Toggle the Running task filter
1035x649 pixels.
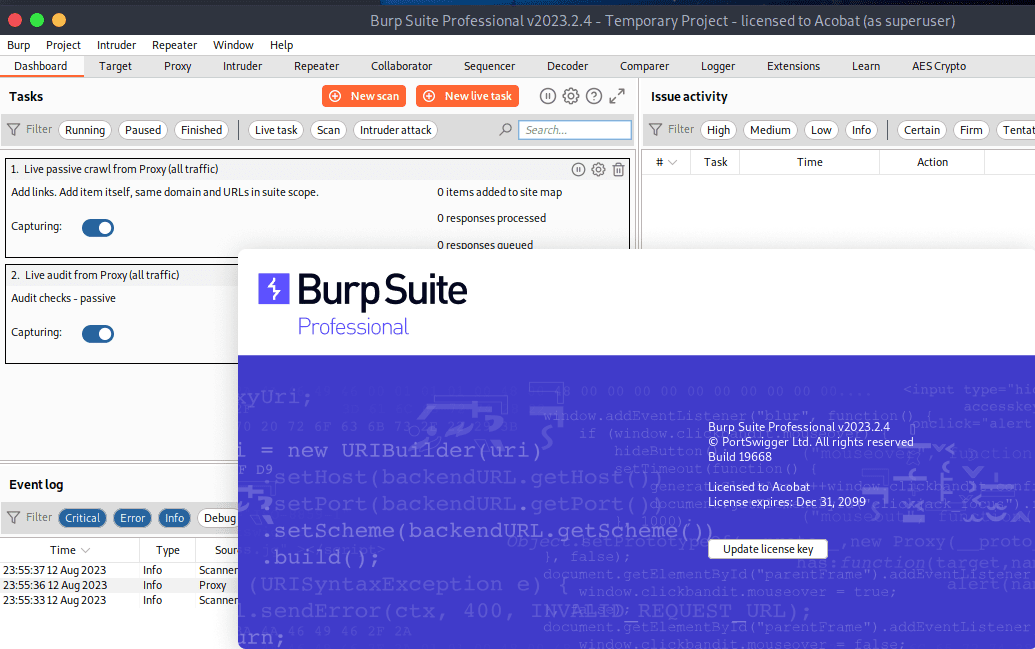coord(85,130)
